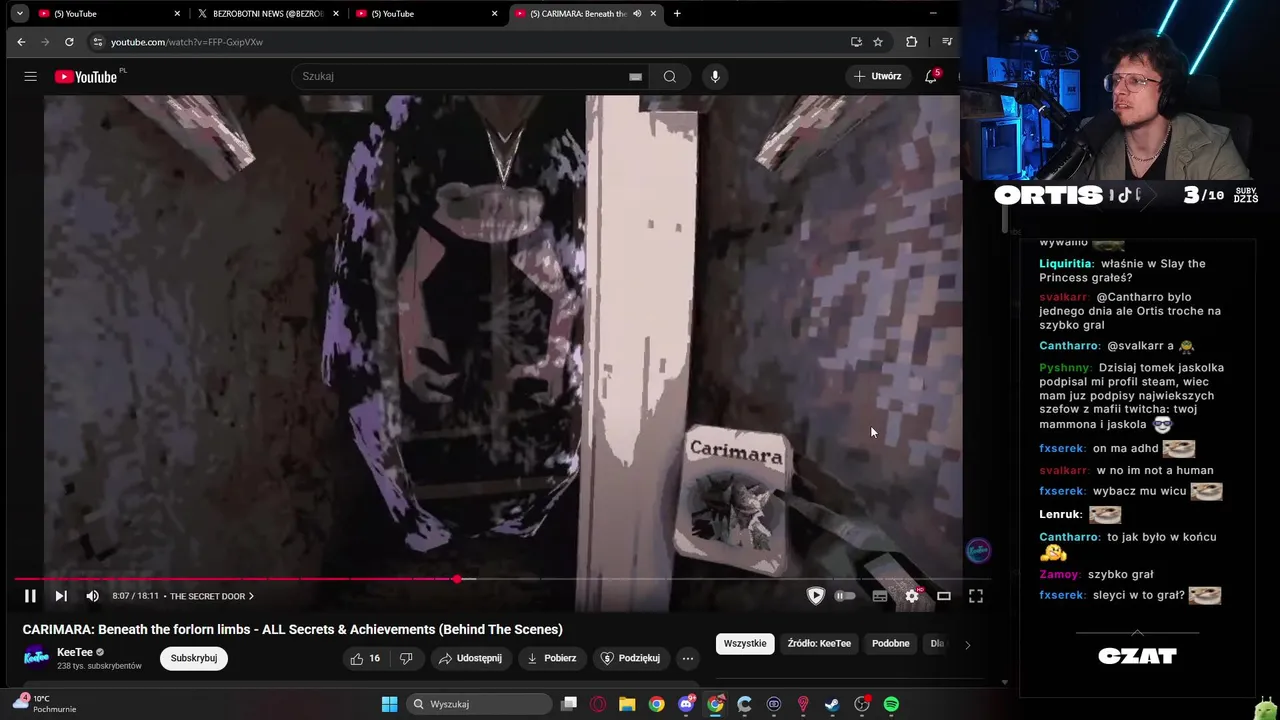Open media controls icon in toolbar
Screen dimensions: 1280x720
point(947,42)
